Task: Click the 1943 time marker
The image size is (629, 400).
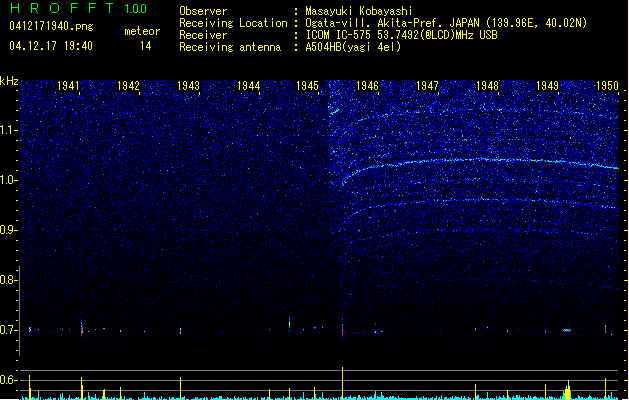Action: (x=188, y=86)
